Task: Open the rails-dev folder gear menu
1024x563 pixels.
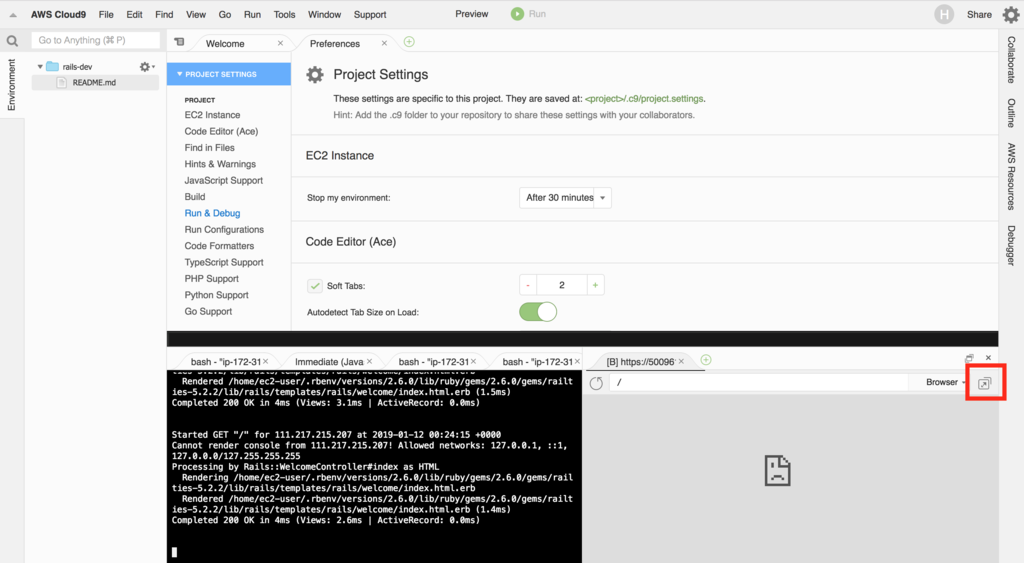Action: [146, 67]
